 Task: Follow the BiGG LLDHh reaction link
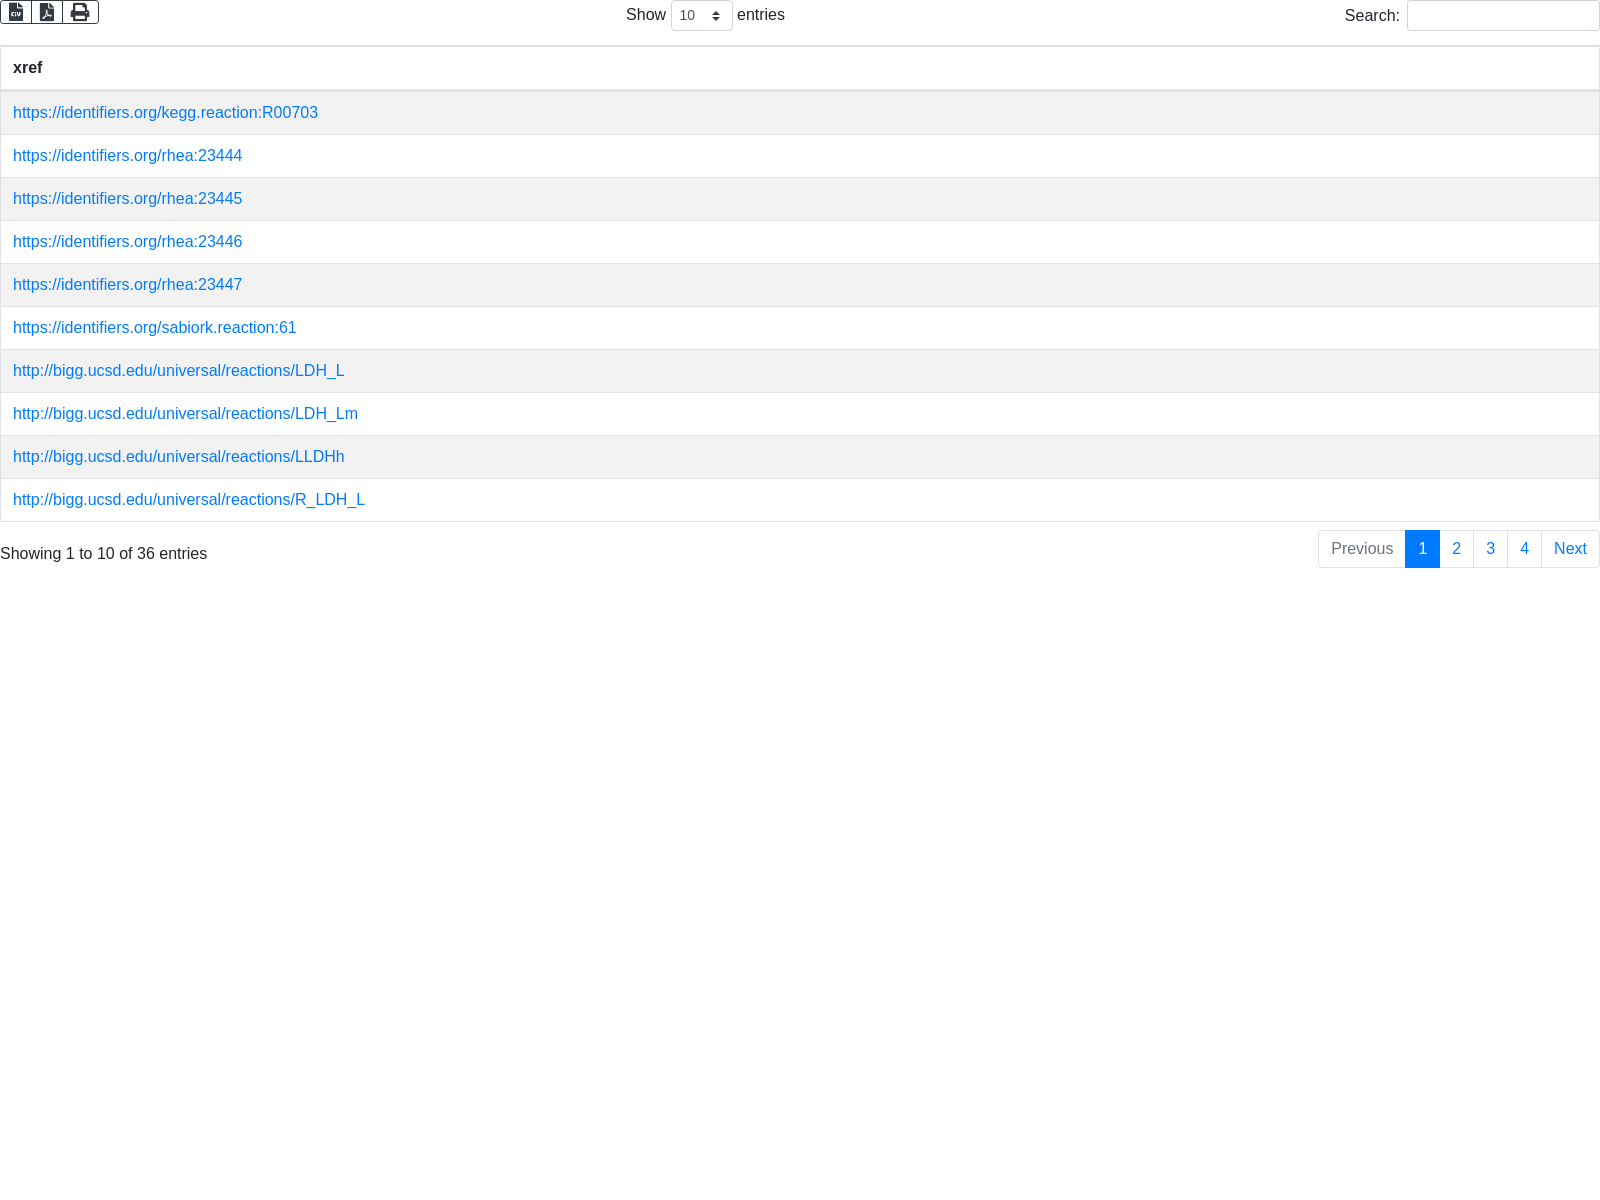pos(178,457)
